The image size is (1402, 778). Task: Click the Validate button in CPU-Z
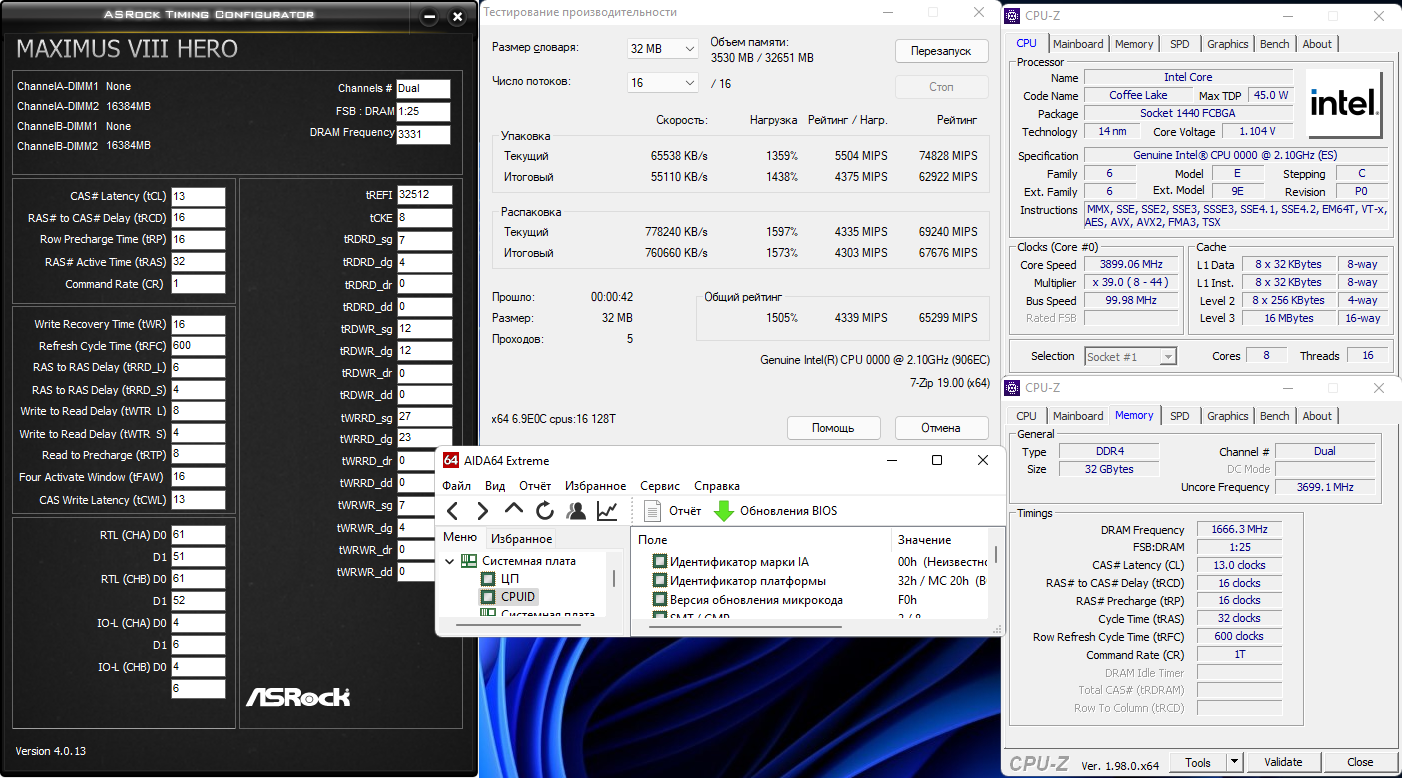click(x=1284, y=762)
